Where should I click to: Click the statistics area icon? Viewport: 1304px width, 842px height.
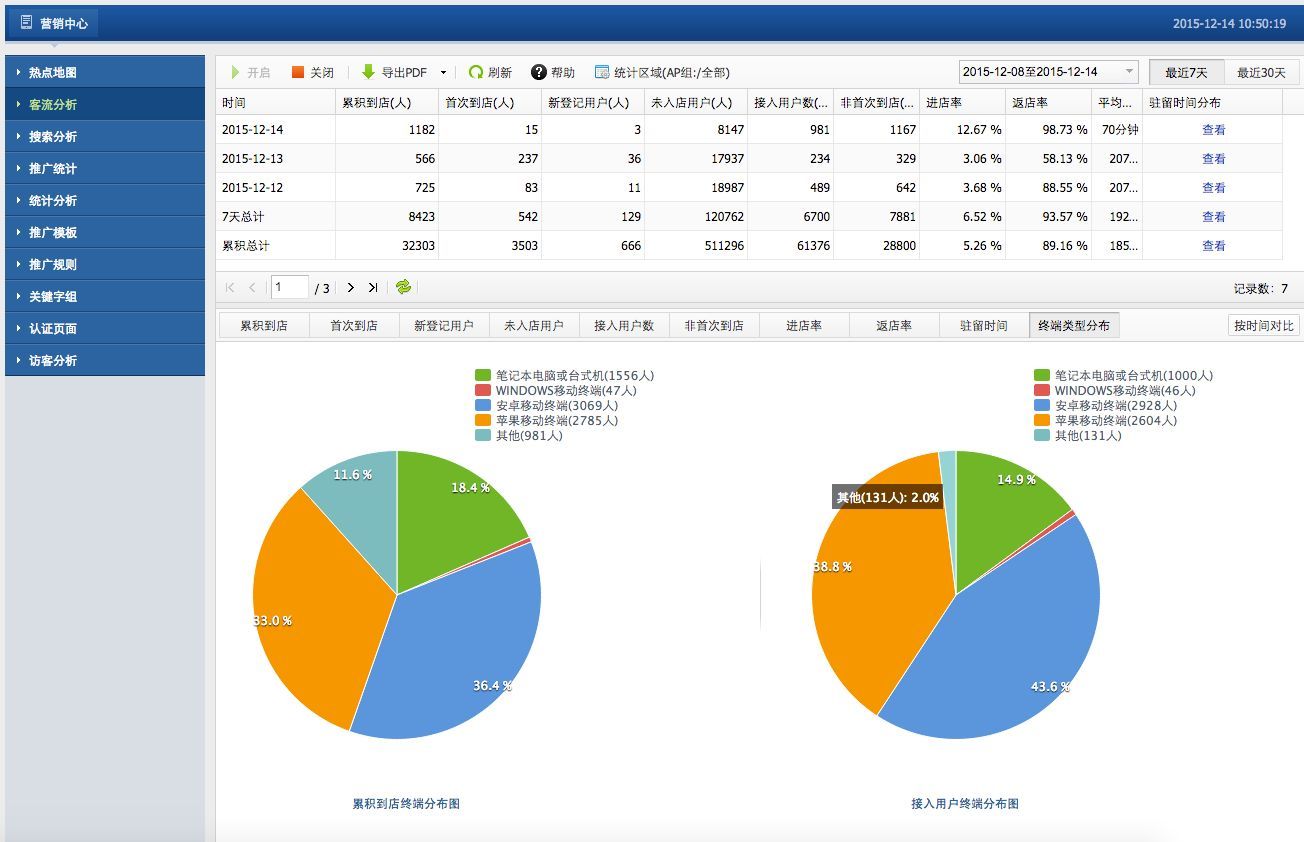pos(602,72)
